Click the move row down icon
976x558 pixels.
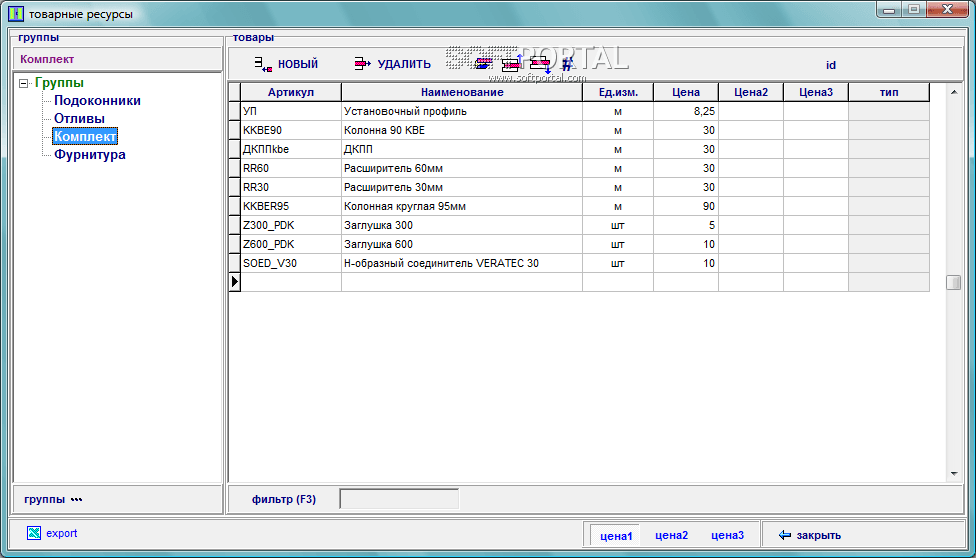click(x=540, y=64)
